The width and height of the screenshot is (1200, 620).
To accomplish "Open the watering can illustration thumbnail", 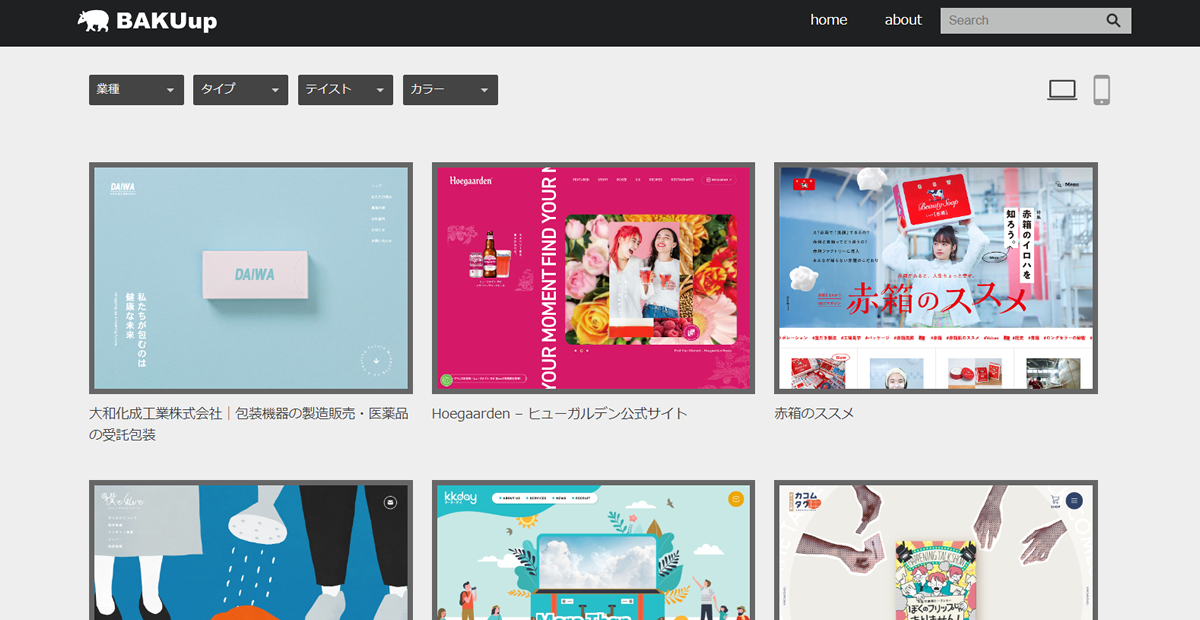I will (x=251, y=550).
